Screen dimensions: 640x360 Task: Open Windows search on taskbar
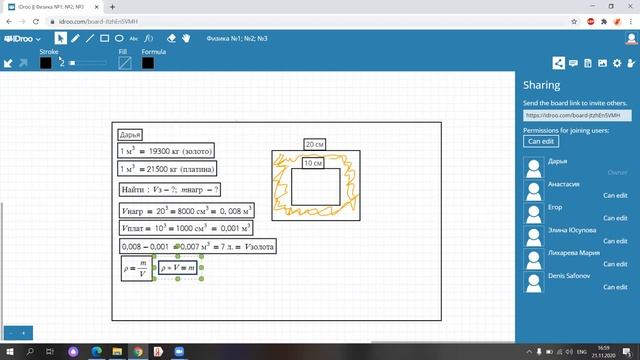(x=30, y=351)
